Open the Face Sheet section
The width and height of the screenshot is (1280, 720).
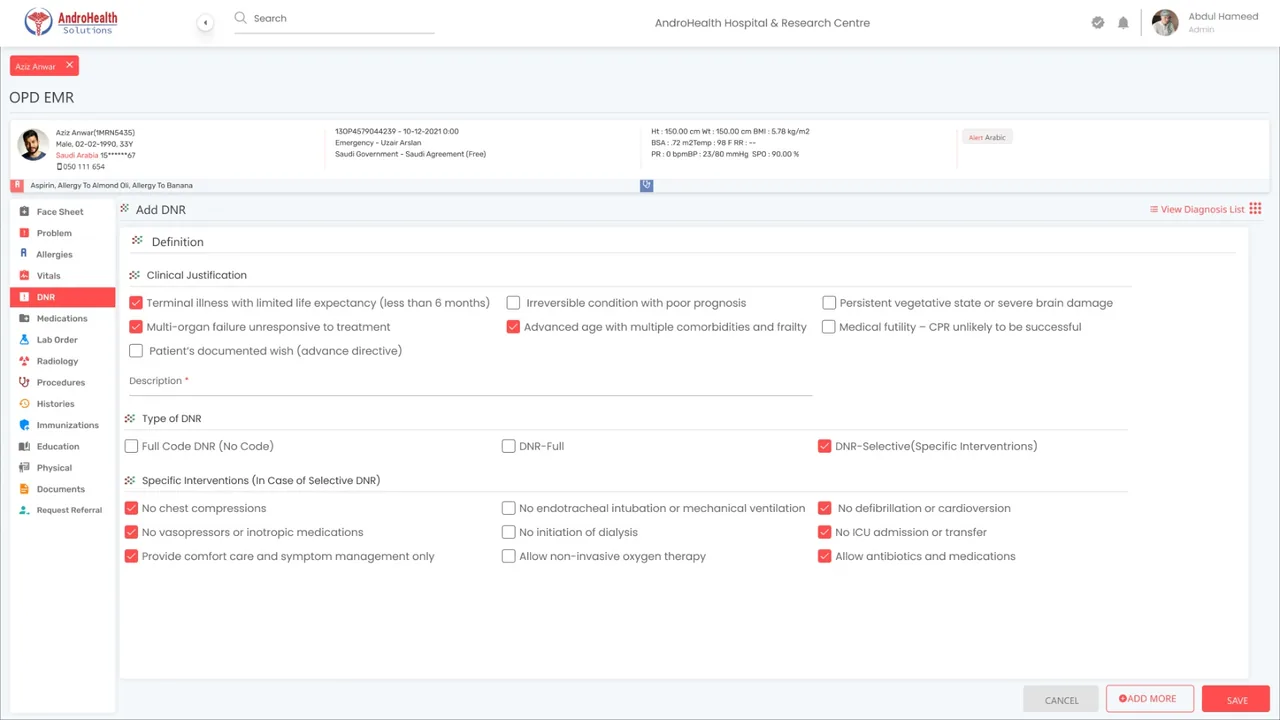coord(62,212)
